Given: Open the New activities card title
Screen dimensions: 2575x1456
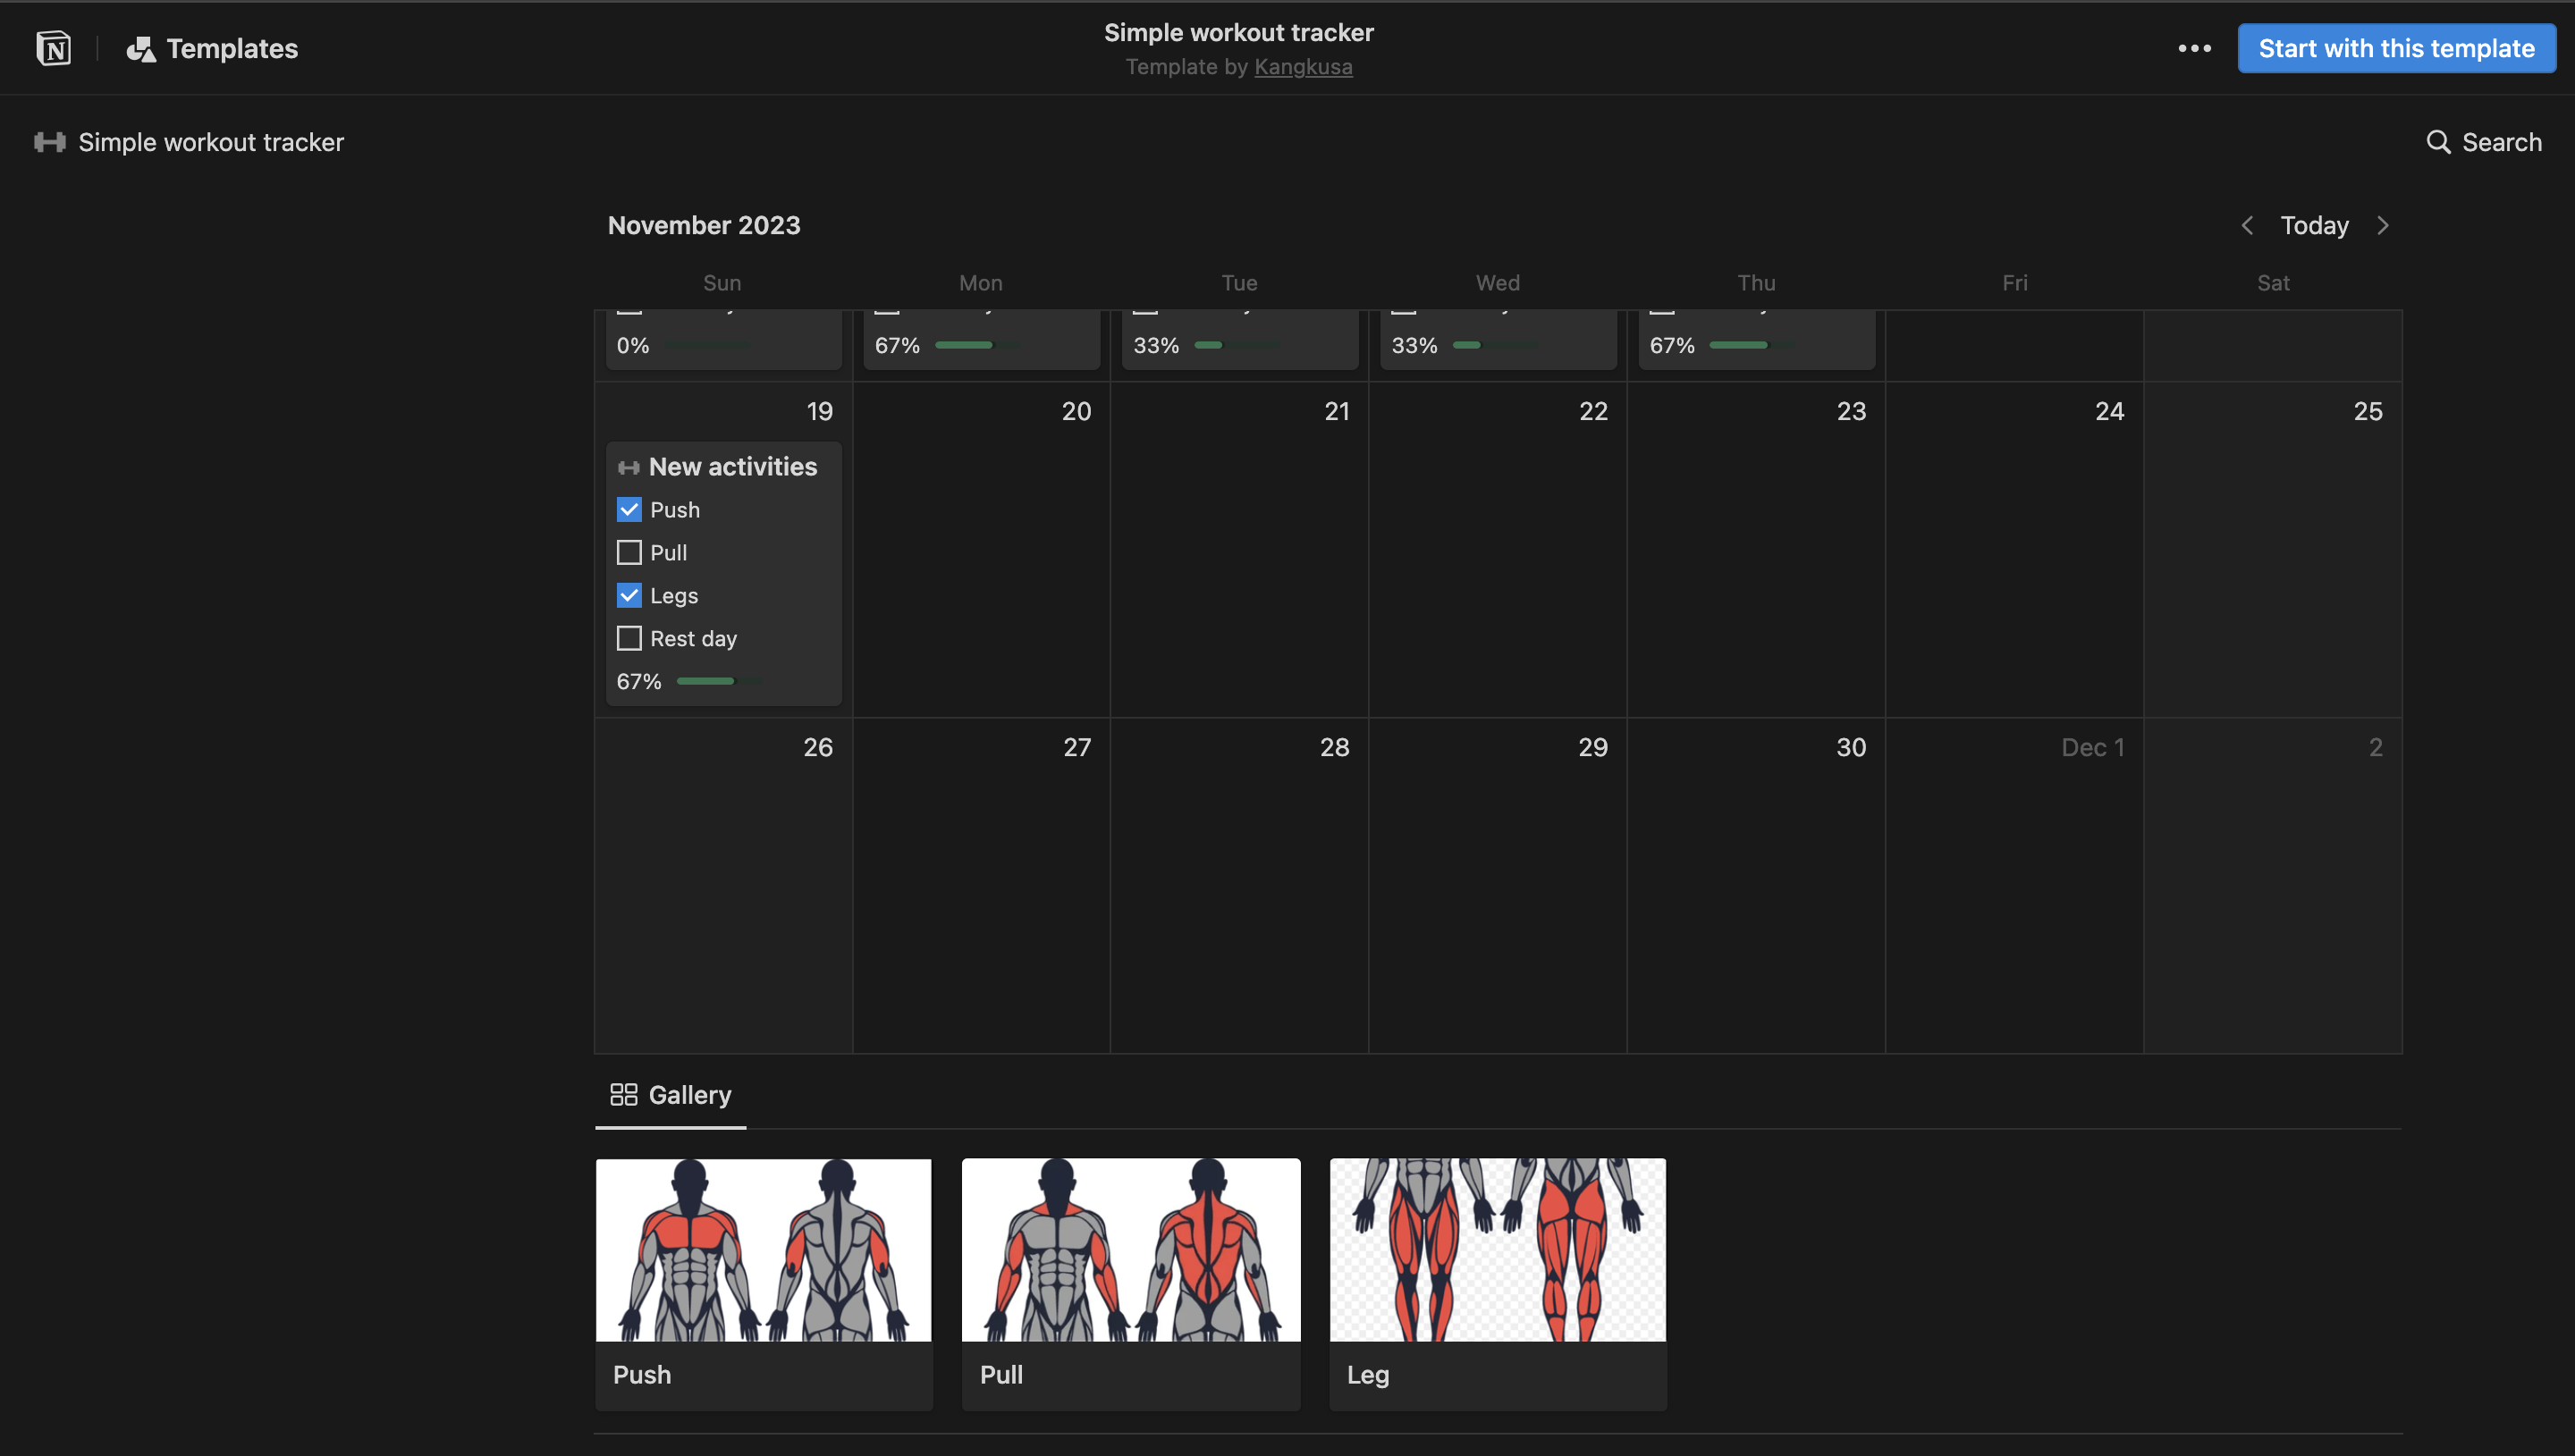Looking at the screenshot, I should (x=733, y=467).
